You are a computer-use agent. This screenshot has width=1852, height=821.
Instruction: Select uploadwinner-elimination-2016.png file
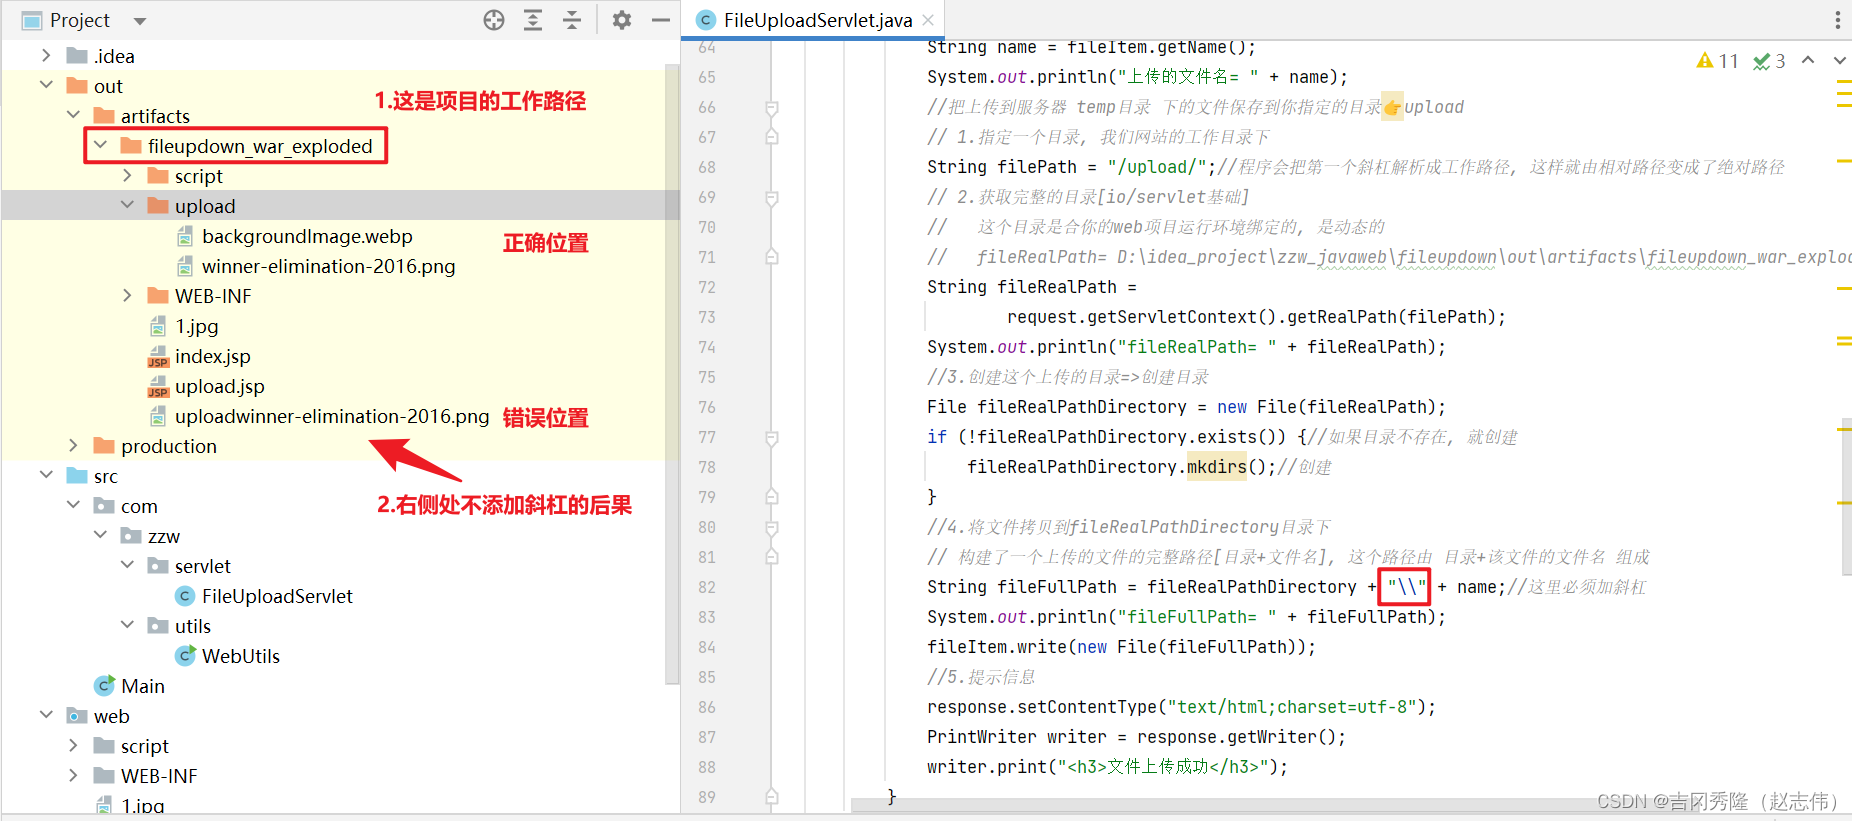pos(332,416)
